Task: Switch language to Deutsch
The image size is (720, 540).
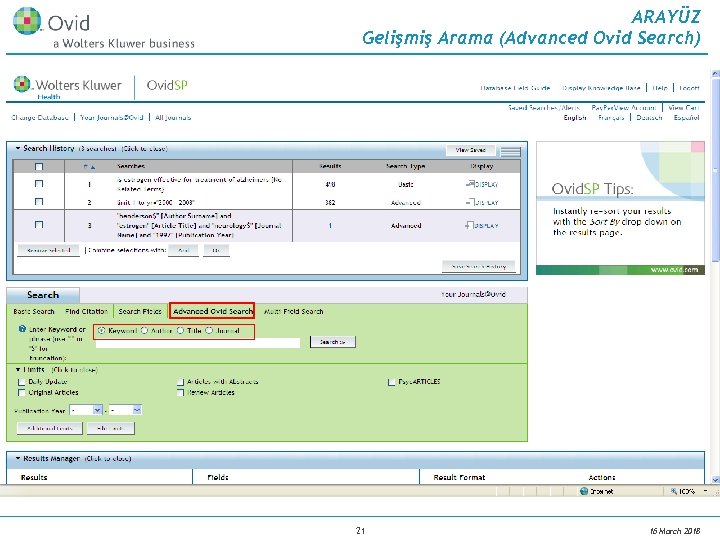Action: coord(649,118)
